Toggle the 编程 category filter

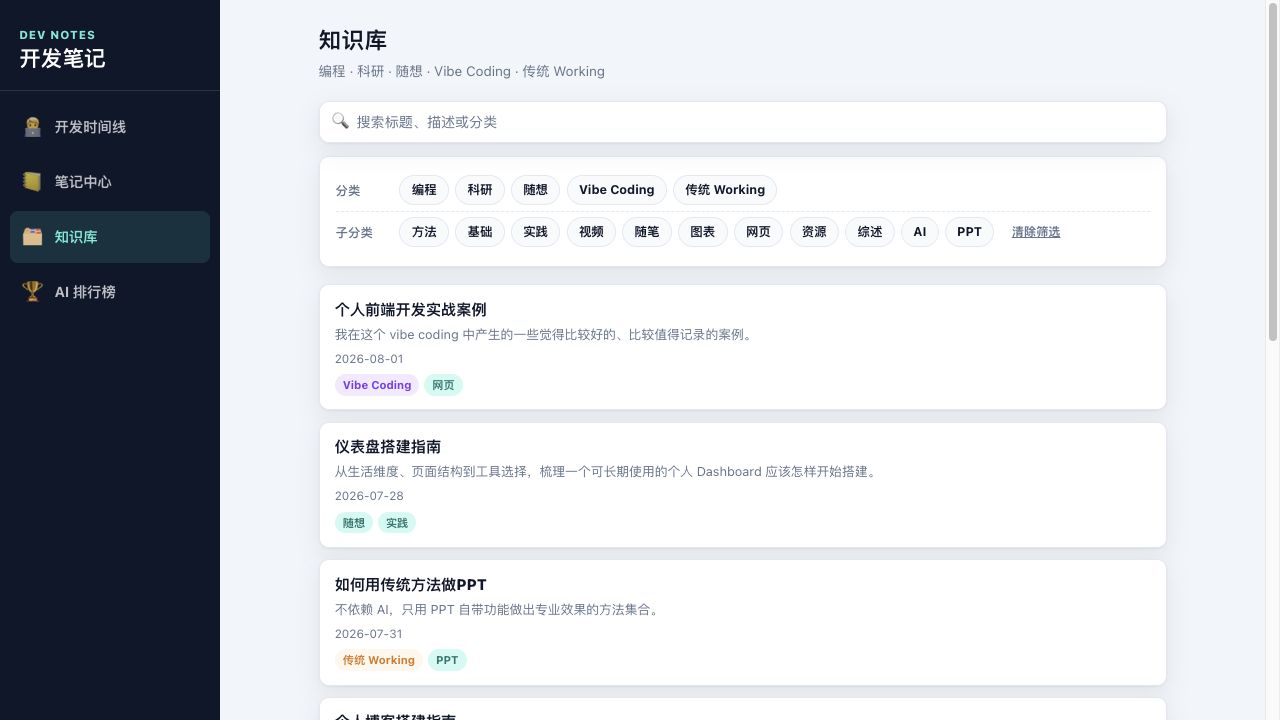pyautogui.click(x=424, y=190)
